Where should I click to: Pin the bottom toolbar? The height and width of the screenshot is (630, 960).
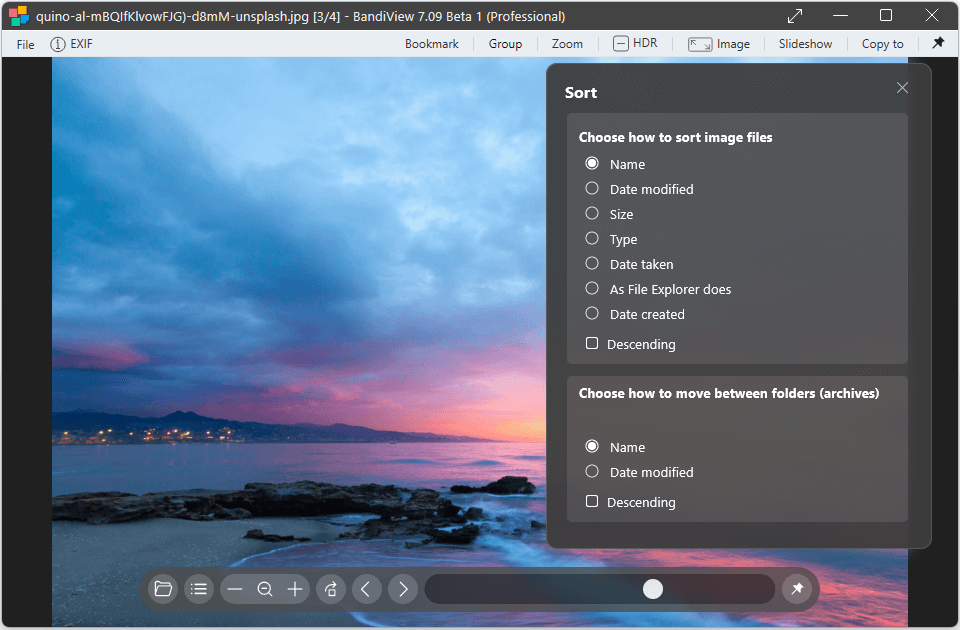[797, 589]
